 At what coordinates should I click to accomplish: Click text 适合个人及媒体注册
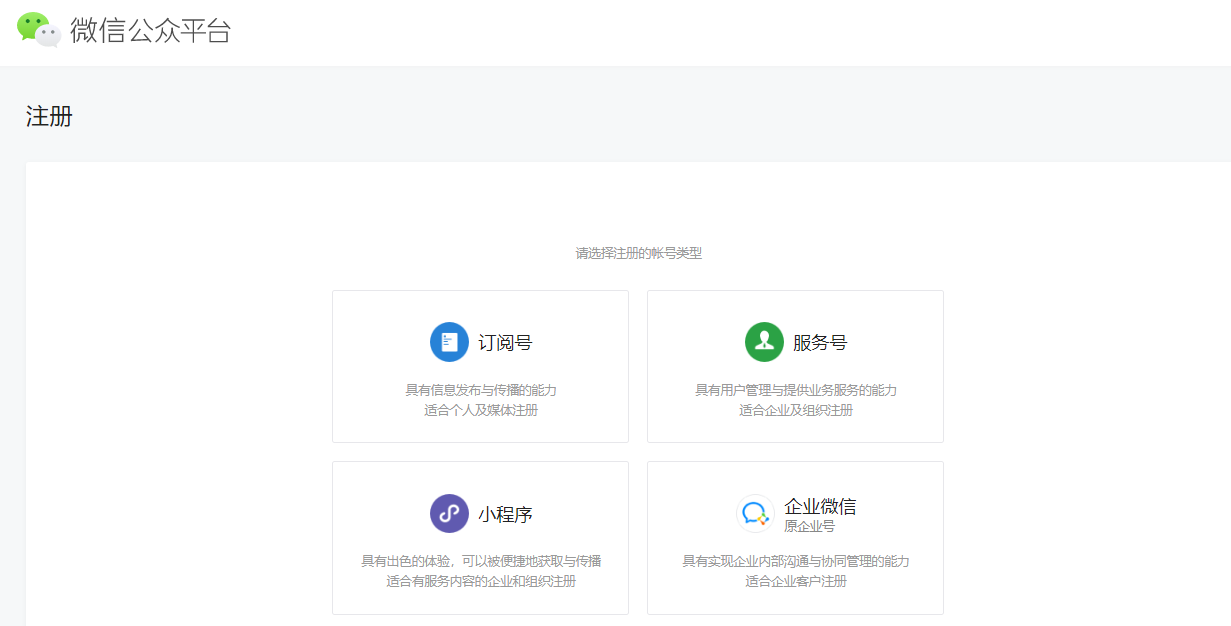tap(481, 410)
